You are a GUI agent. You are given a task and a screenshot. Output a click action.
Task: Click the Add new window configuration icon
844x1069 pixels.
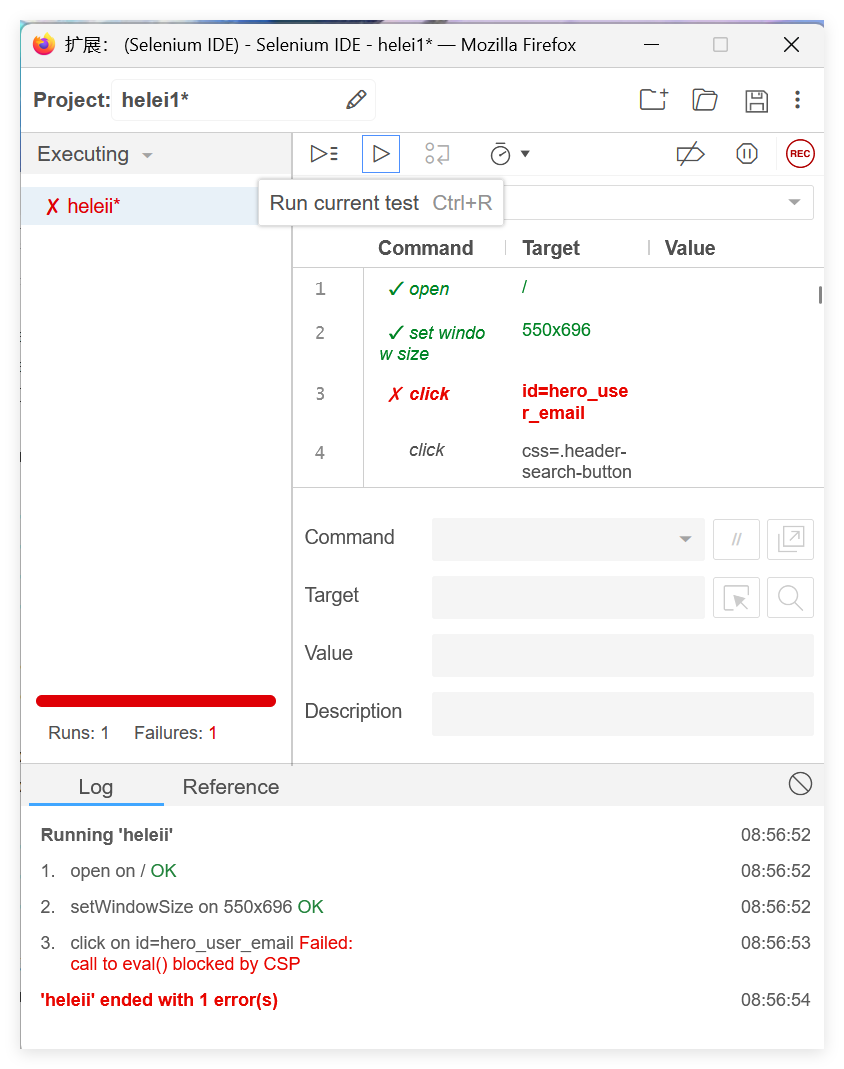click(x=790, y=539)
